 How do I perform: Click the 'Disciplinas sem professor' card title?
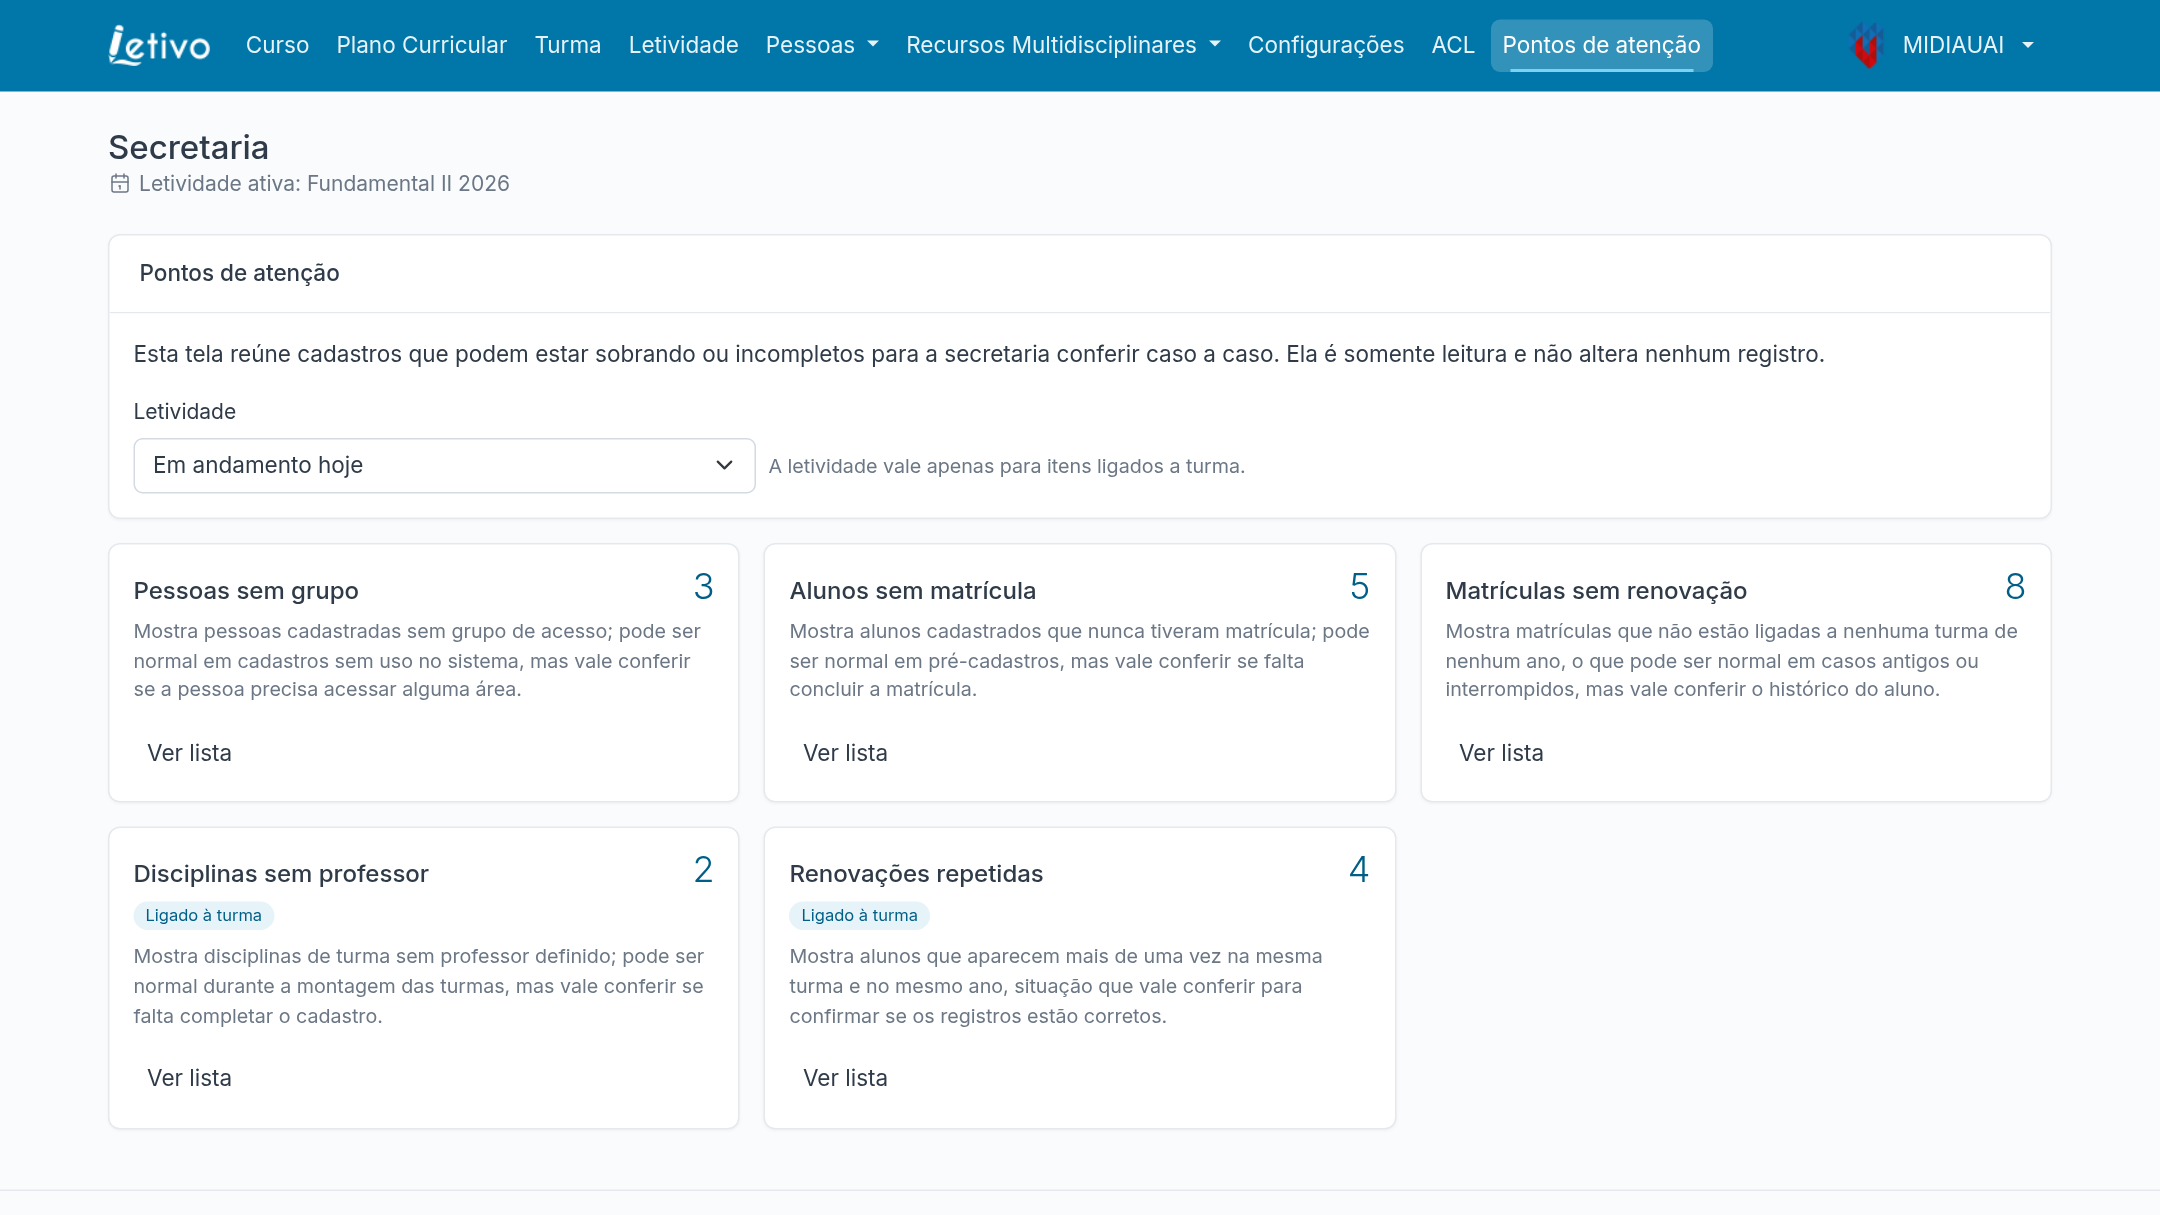(281, 874)
